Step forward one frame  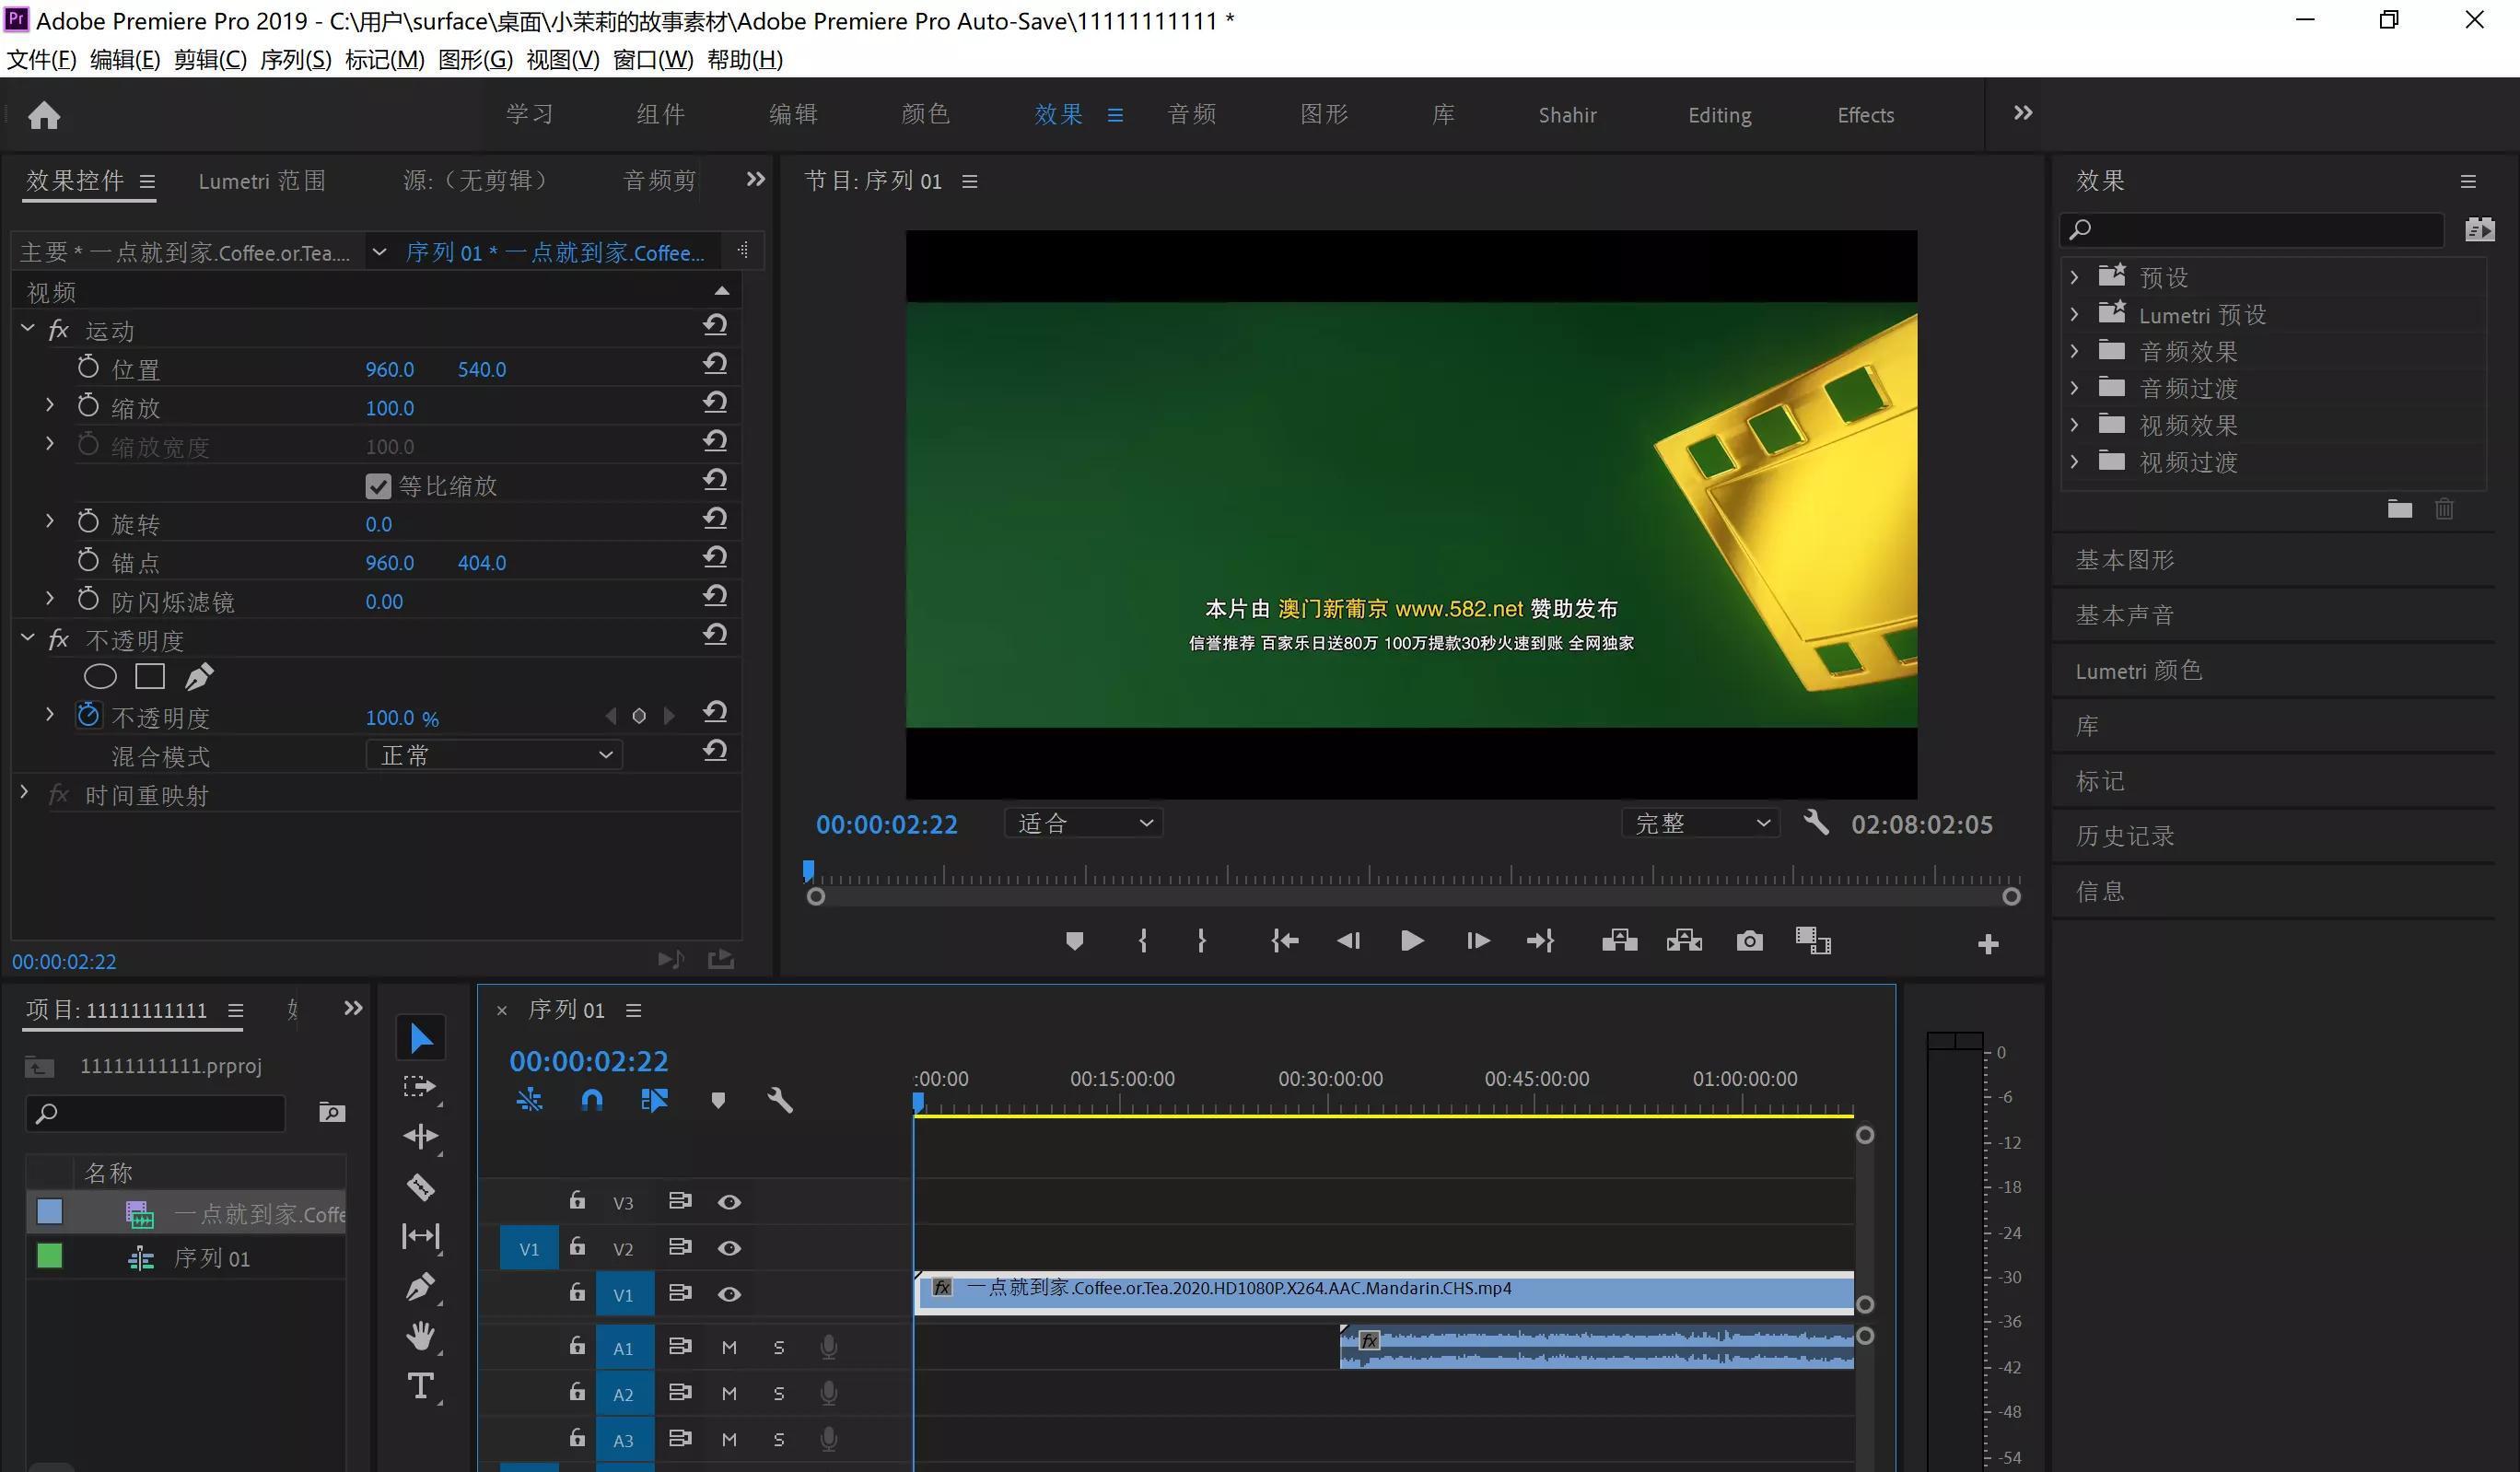tap(1478, 941)
